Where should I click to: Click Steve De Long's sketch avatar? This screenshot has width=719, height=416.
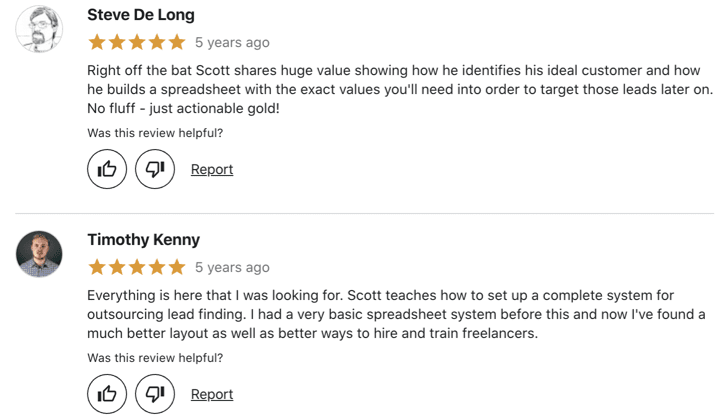pos(39,28)
